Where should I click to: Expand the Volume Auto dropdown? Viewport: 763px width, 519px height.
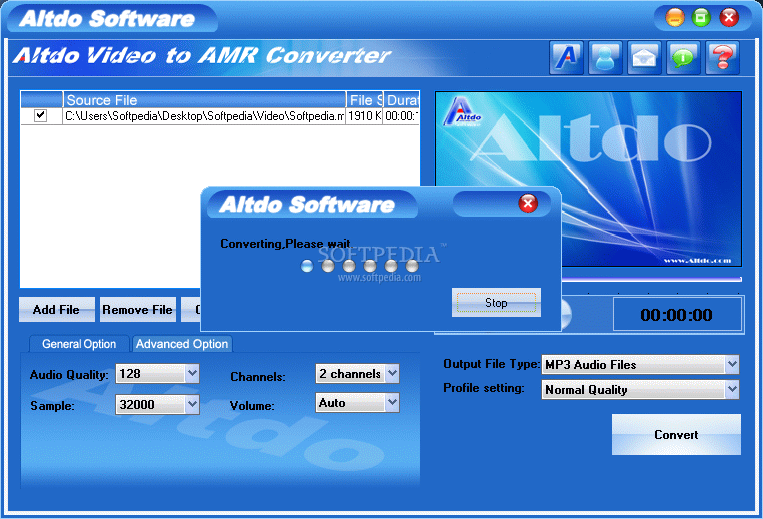(392, 403)
